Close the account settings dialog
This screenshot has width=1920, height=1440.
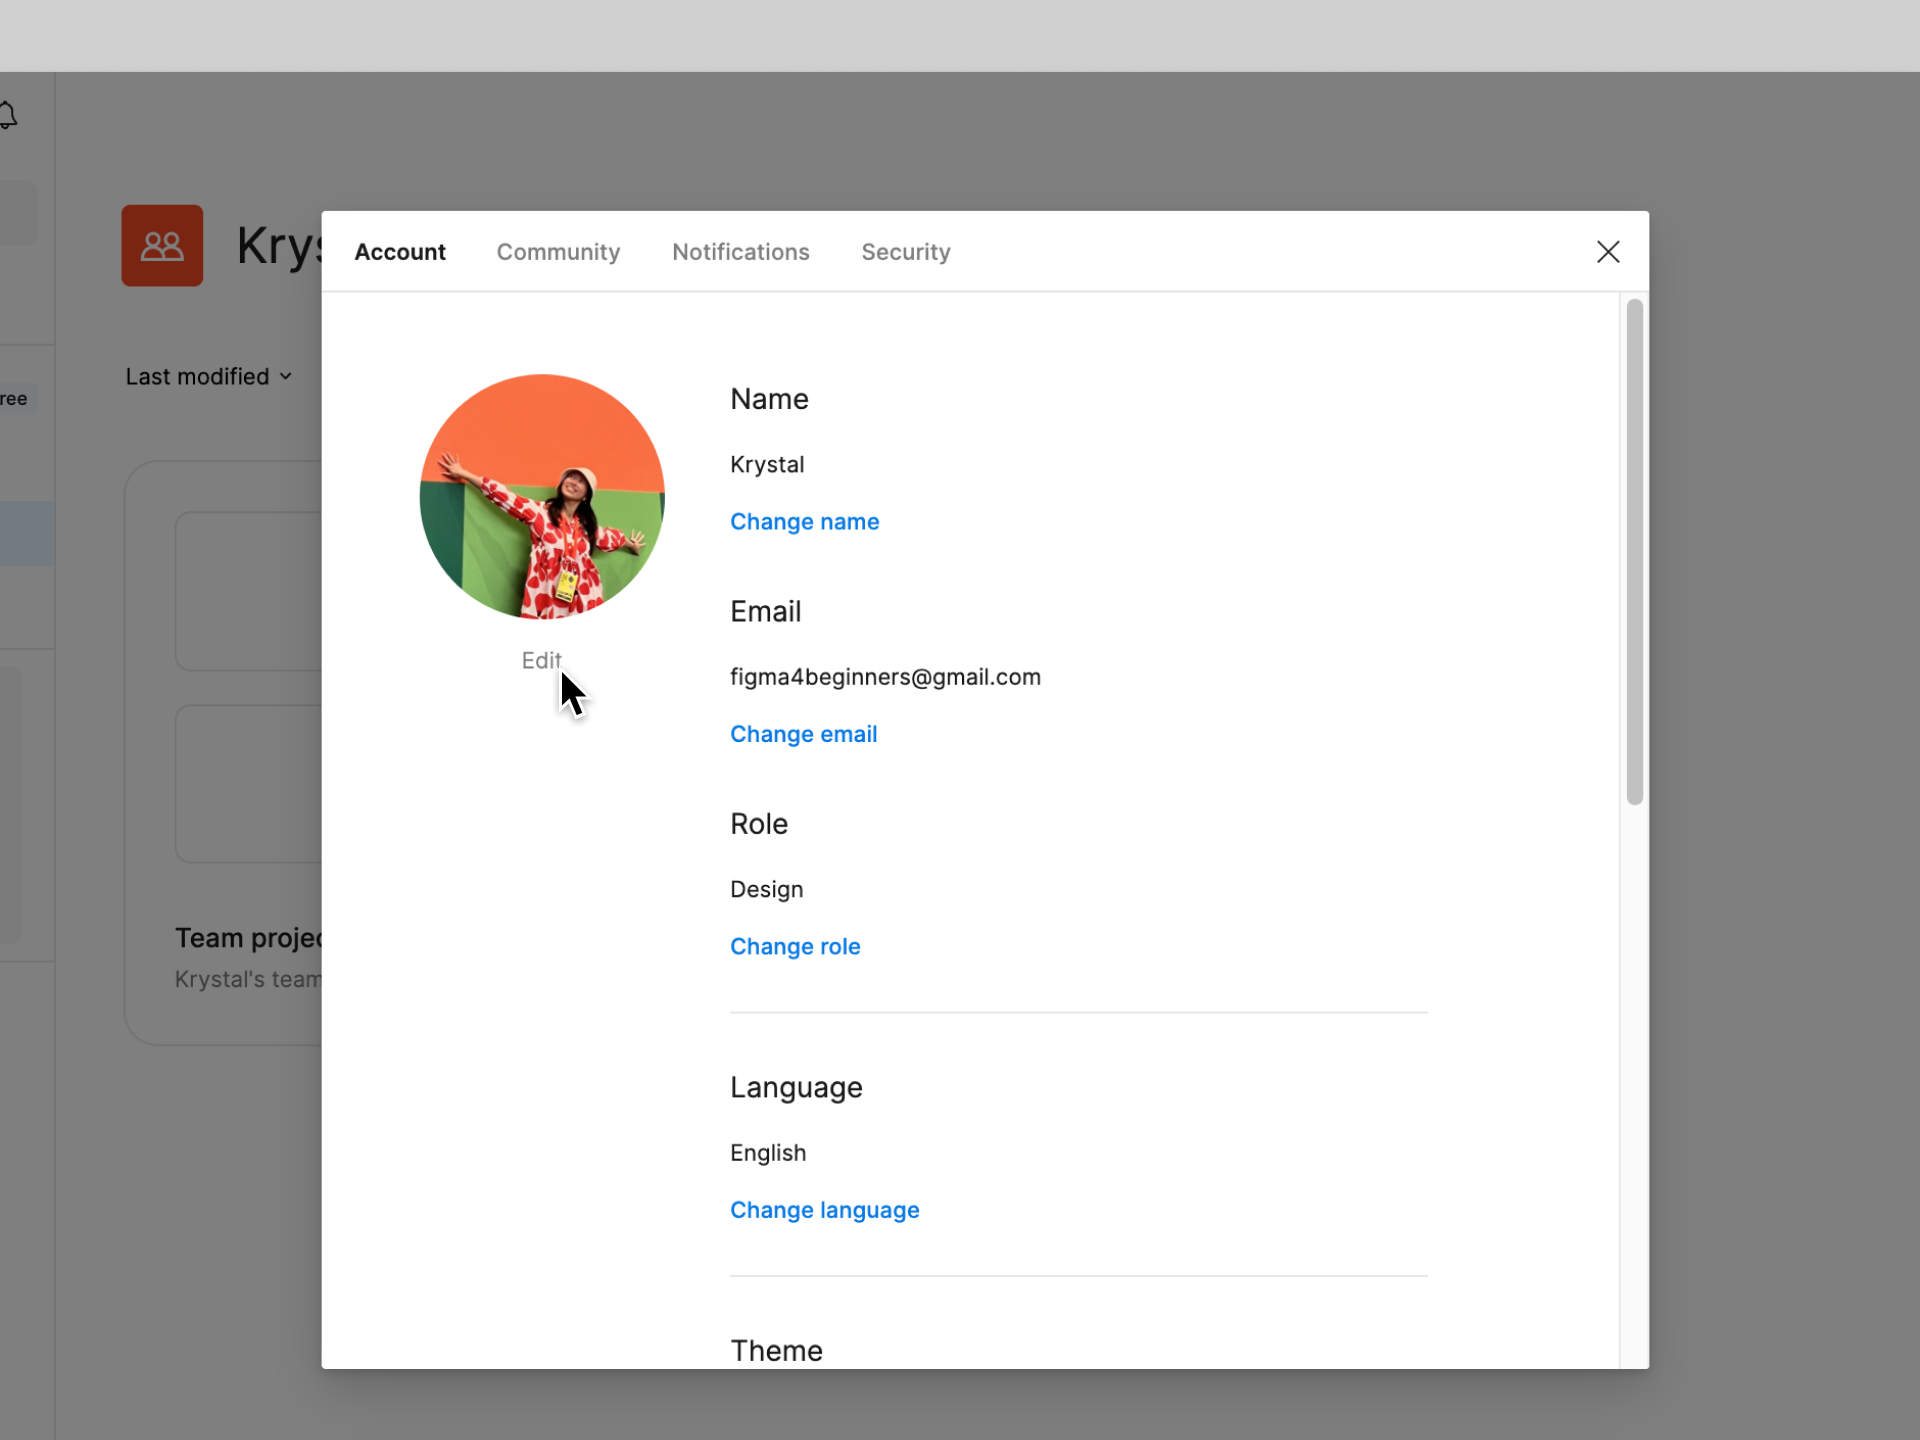pyautogui.click(x=1607, y=252)
